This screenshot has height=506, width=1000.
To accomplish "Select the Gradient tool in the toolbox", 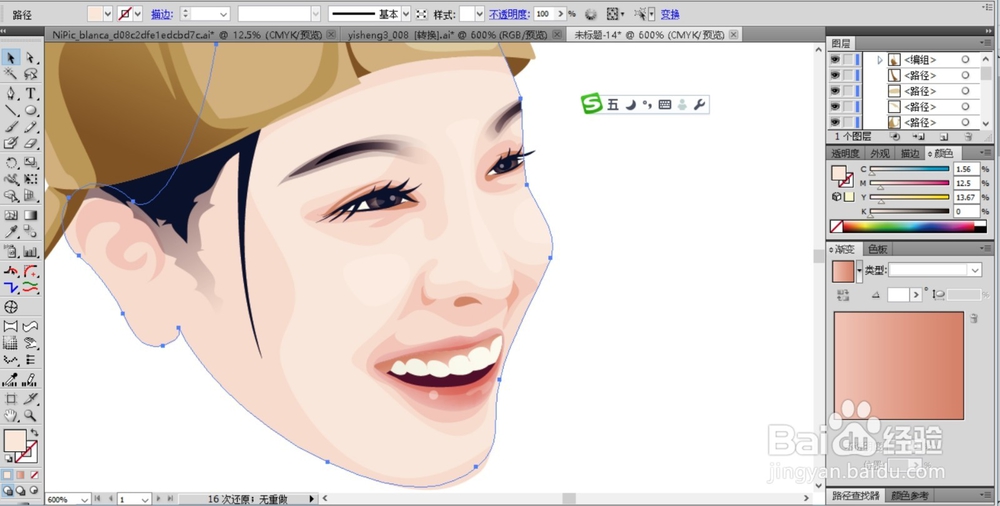I will [x=30, y=215].
